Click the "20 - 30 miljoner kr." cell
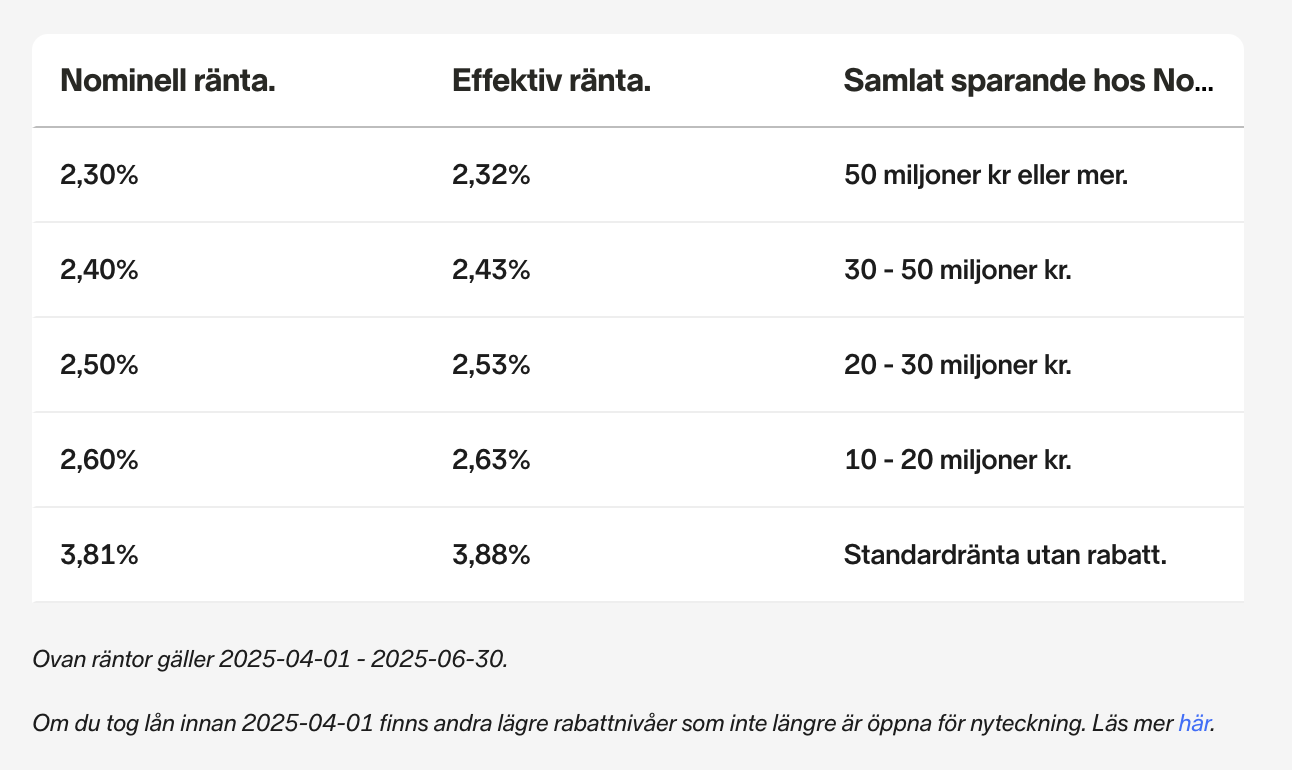 957,365
